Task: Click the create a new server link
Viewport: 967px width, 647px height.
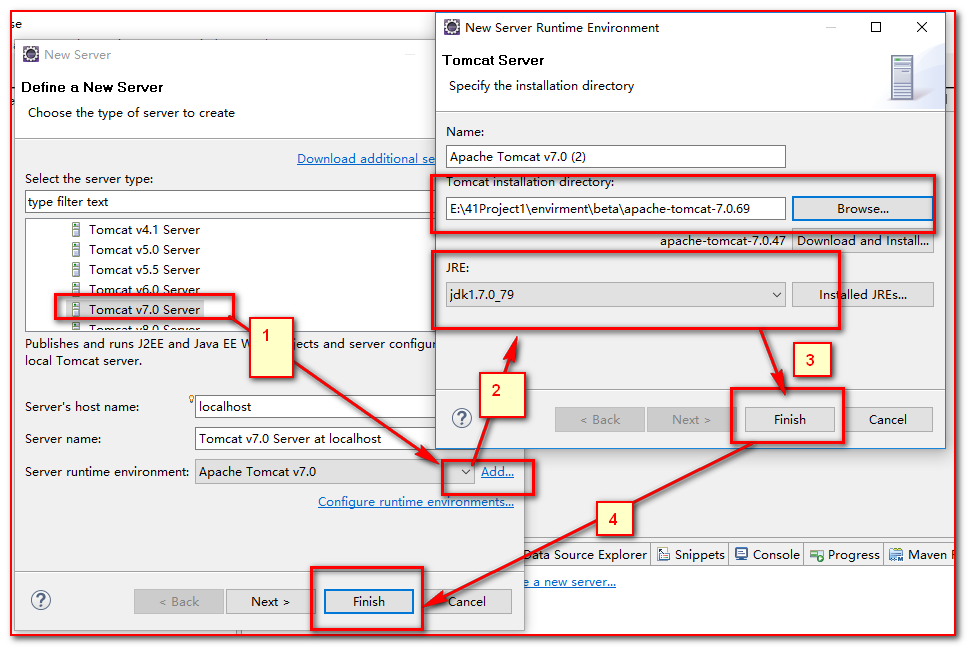Action: [x=570, y=582]
